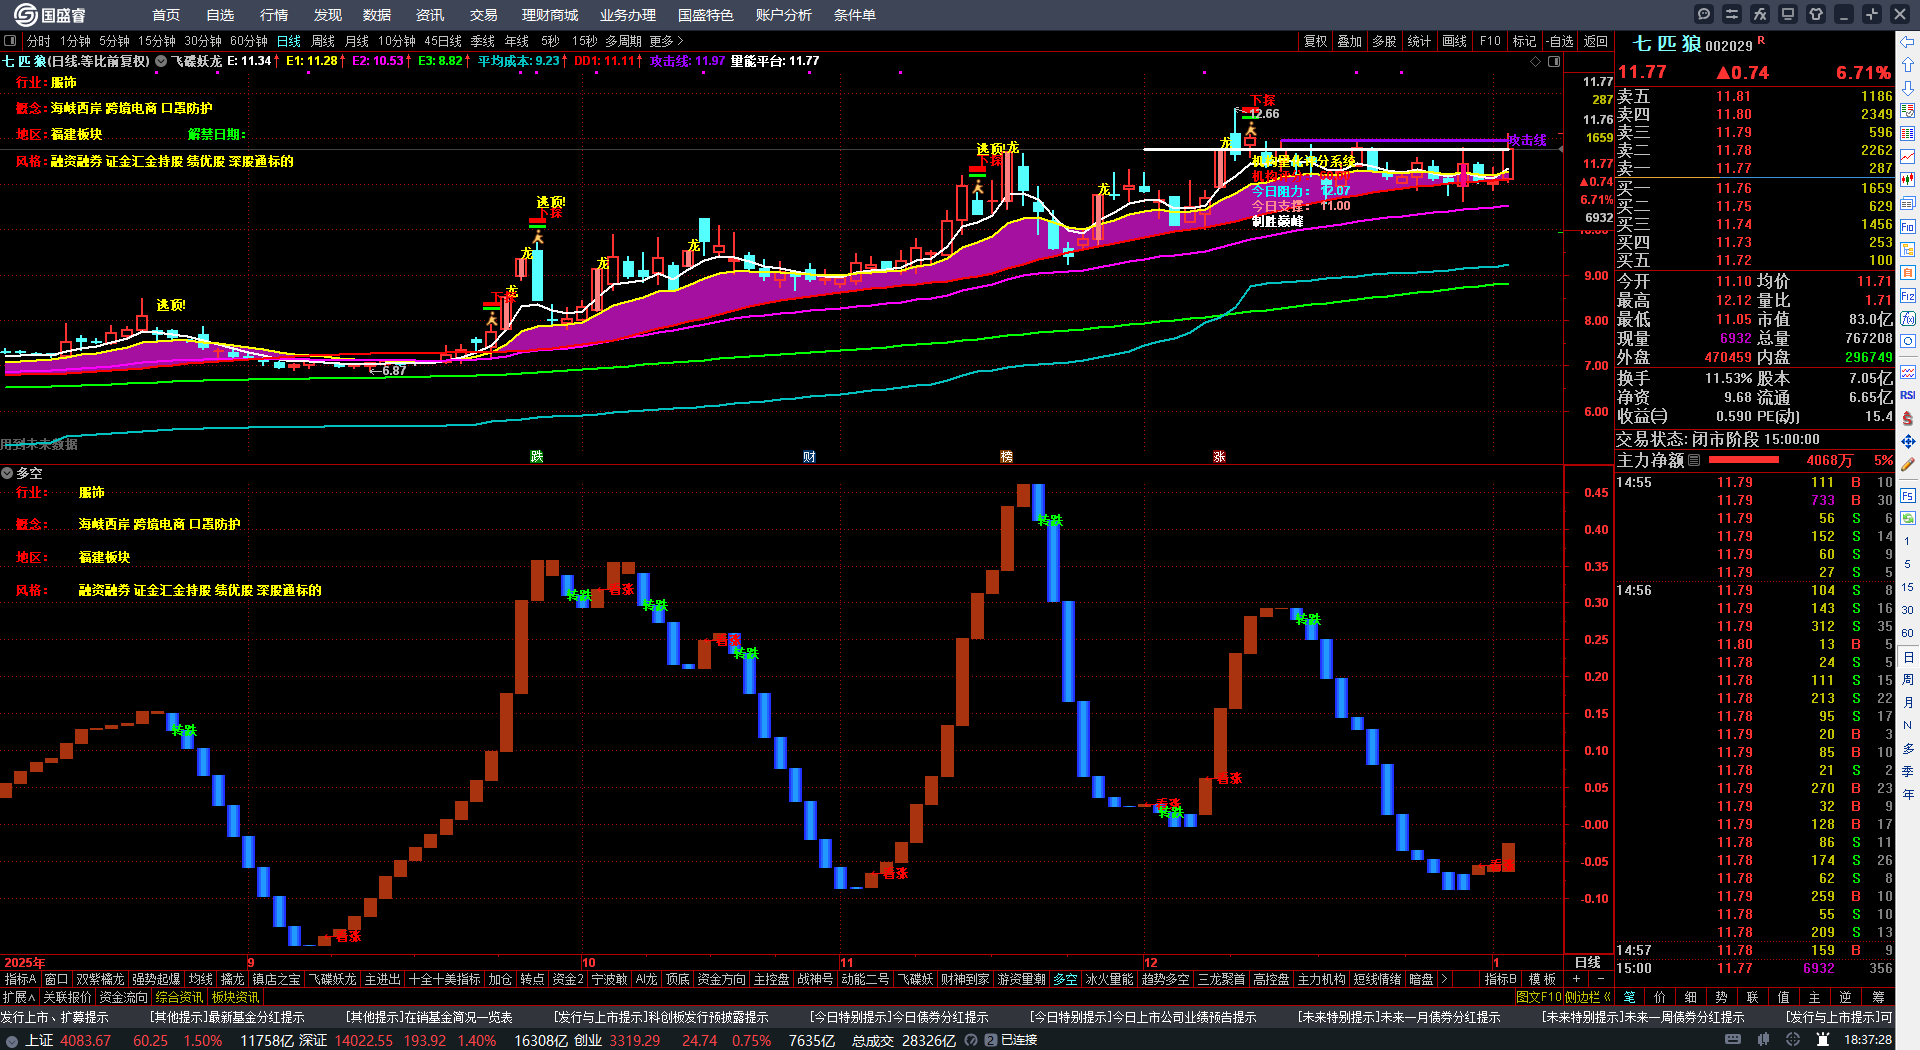The width and height of the screenshot is (1920, 1050).
Task: Zoom out the chart with the - button
Action: coord(1601,979)
